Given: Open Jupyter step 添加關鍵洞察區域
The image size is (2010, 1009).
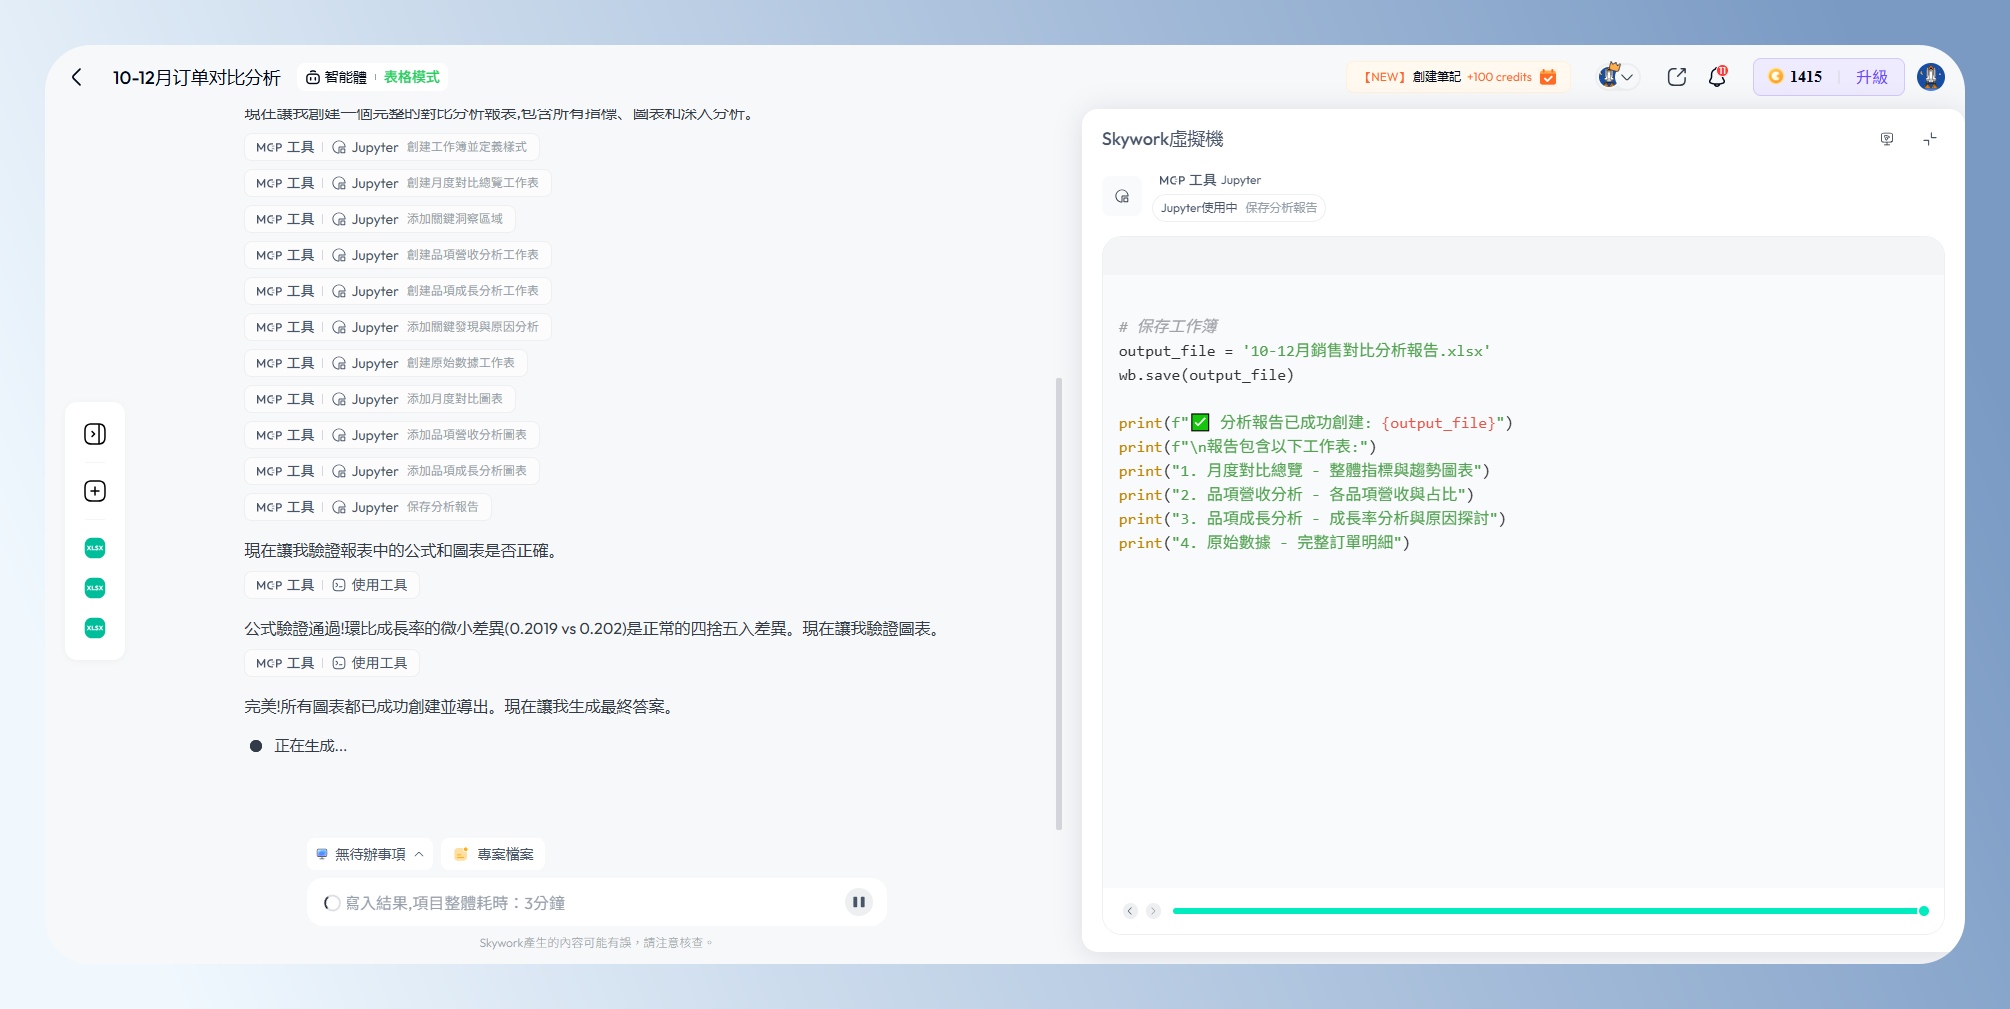Looking at the screenshot, I should tap(380, 219).
